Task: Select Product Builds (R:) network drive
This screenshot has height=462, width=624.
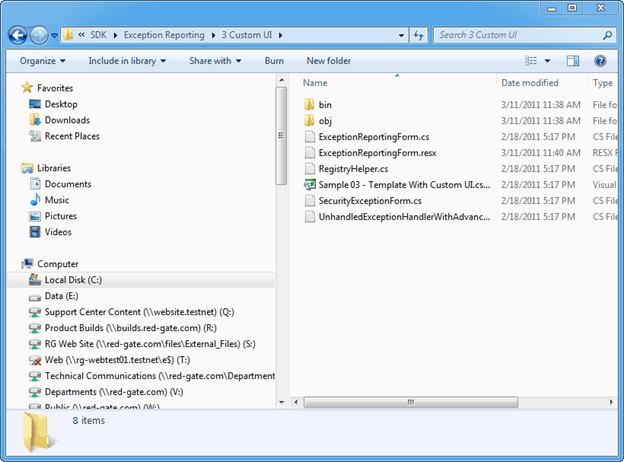Action: (131, 328)
